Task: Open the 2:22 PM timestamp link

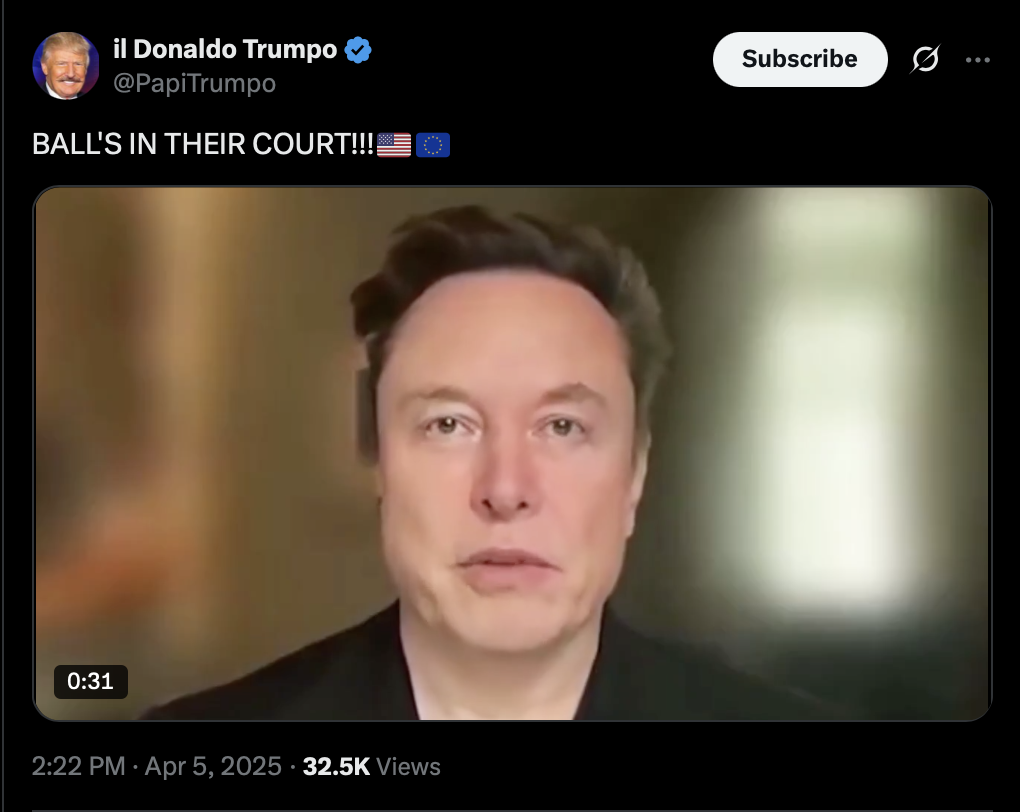Action: pyautogui.click(x=78, y=766)
